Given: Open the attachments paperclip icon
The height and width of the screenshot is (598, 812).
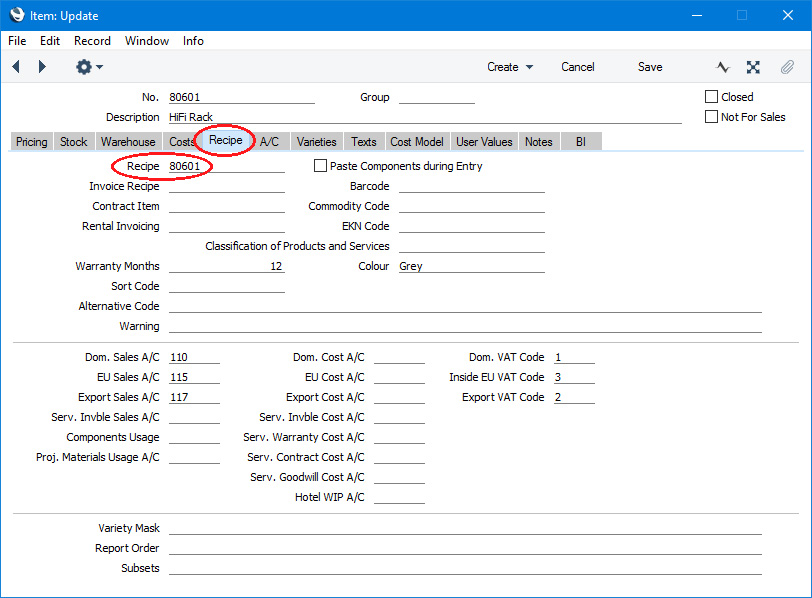Looking at the screenshot, I should pyautogui.click(x=787, y=67).
